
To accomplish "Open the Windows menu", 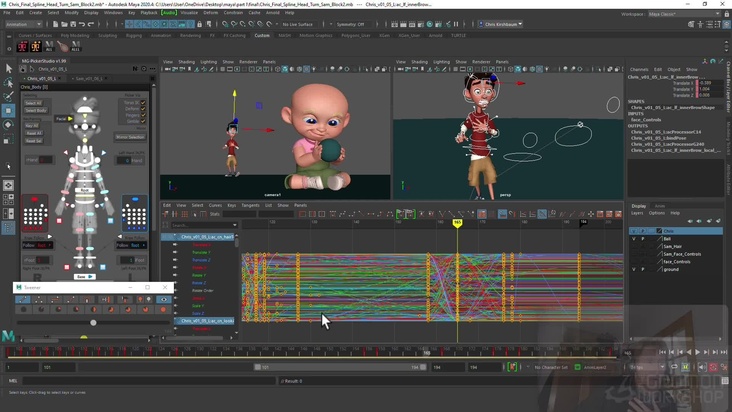I will [x=113, y=13].
